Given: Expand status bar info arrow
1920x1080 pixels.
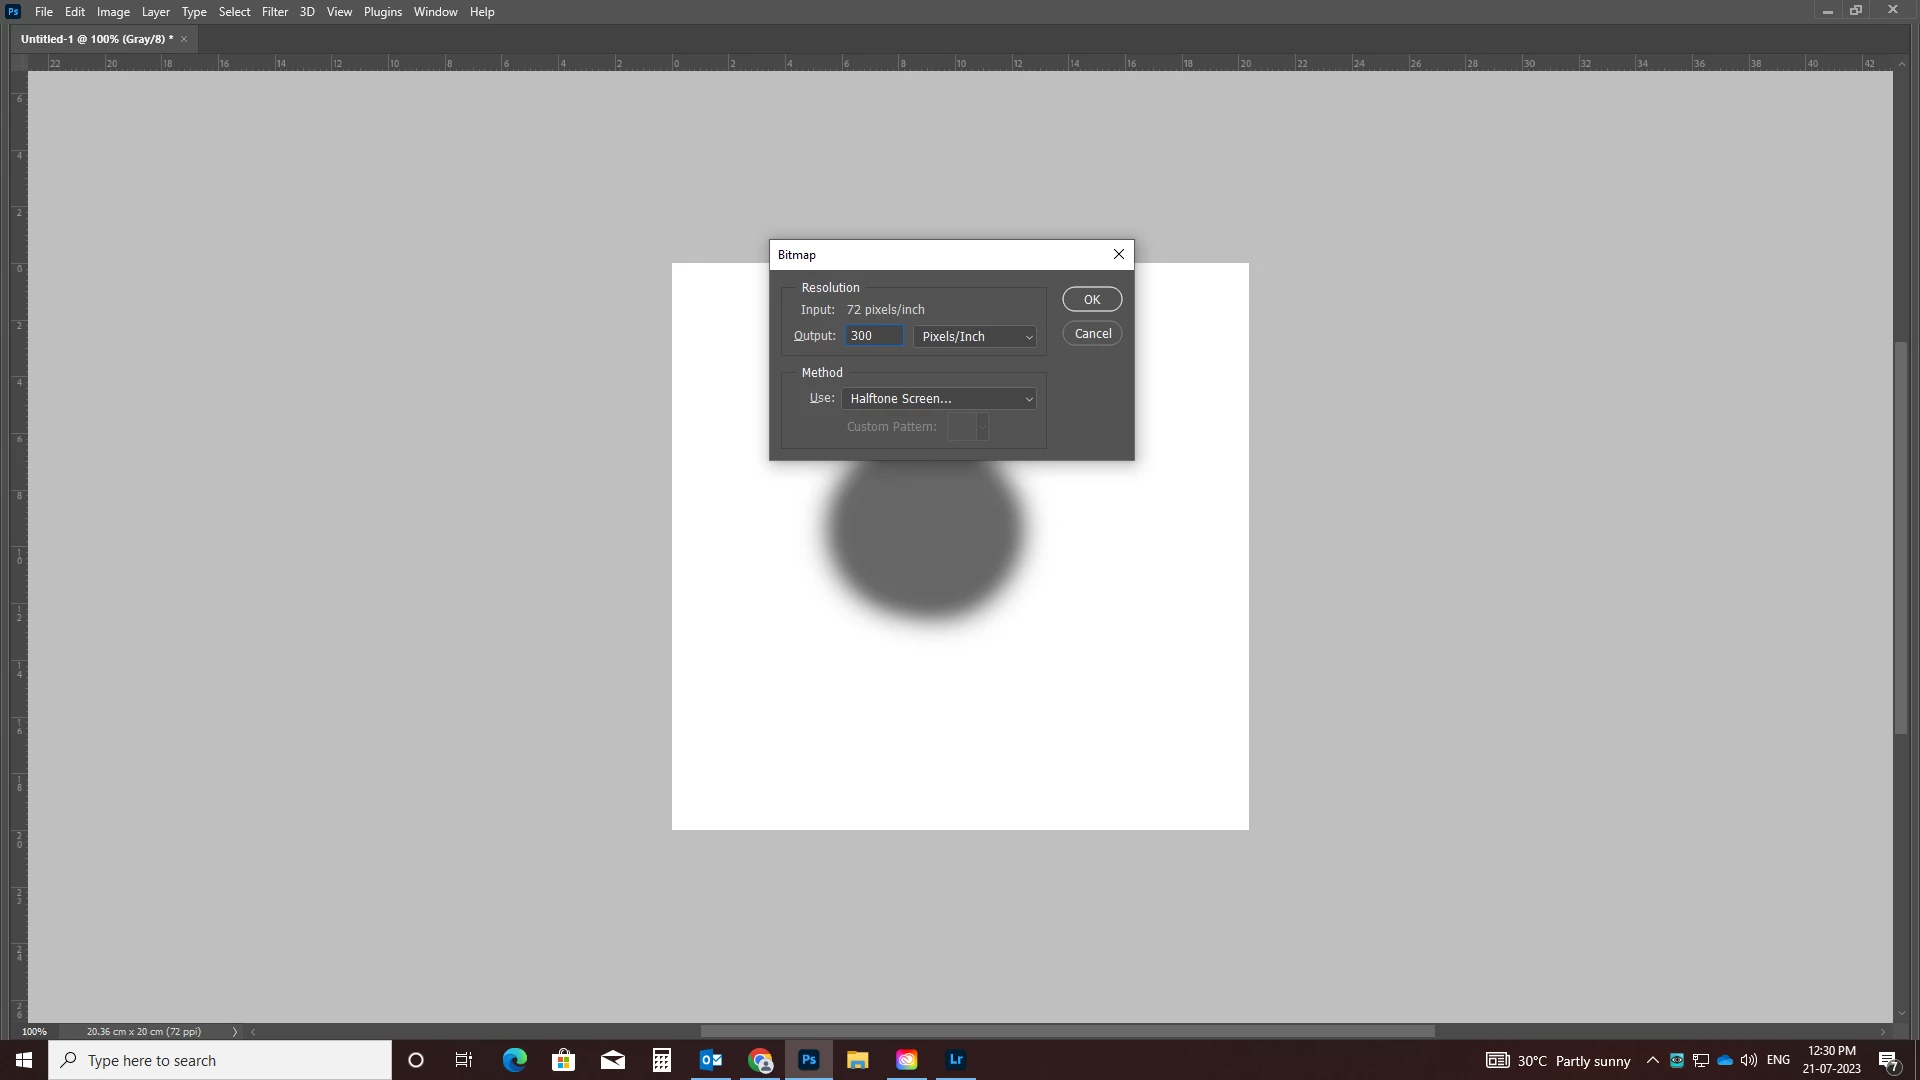Looking at the screenshot, I should click(x=235, y=1031).
